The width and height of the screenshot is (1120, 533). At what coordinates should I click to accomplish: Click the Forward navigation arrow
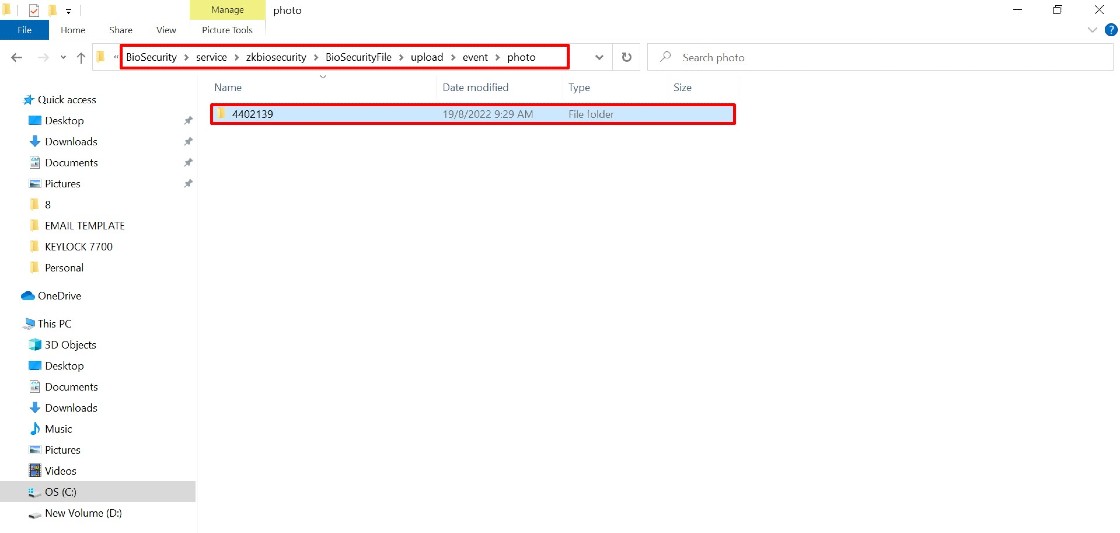(x=42, y=58)
